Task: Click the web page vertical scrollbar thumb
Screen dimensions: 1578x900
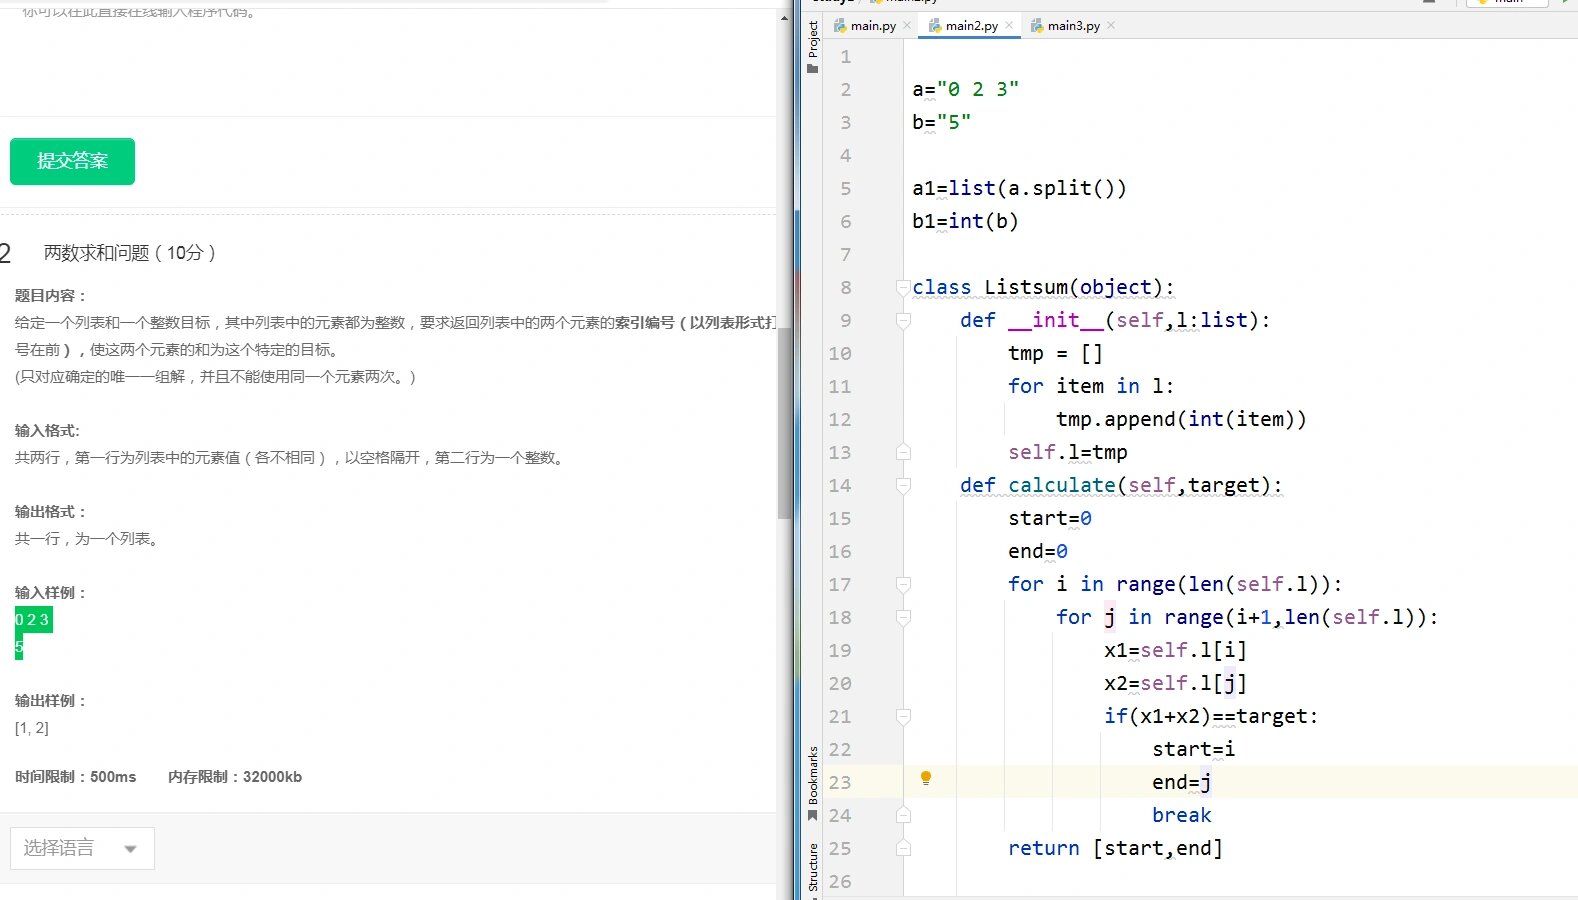Action: pyautogui.click(x=785, y=422)
